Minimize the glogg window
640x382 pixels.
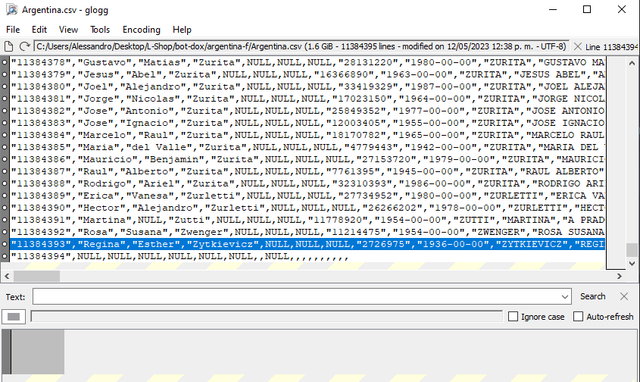(x=553, y=9)
